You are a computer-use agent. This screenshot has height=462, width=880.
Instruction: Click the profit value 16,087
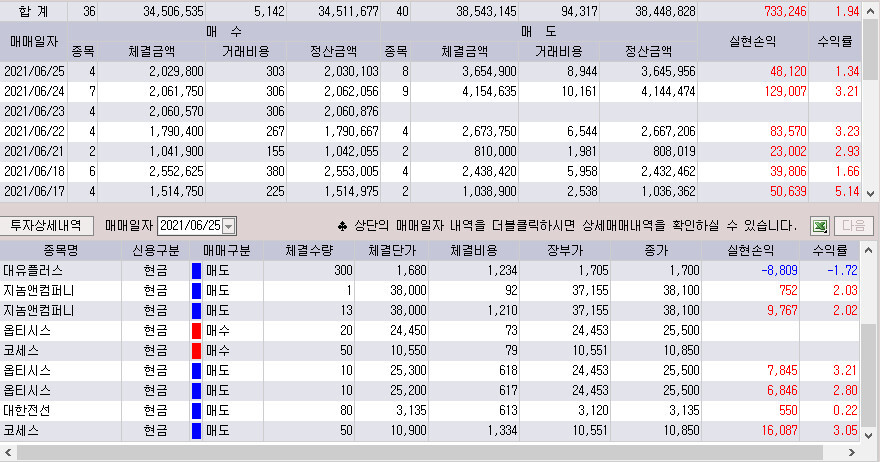tap(779, 431)
